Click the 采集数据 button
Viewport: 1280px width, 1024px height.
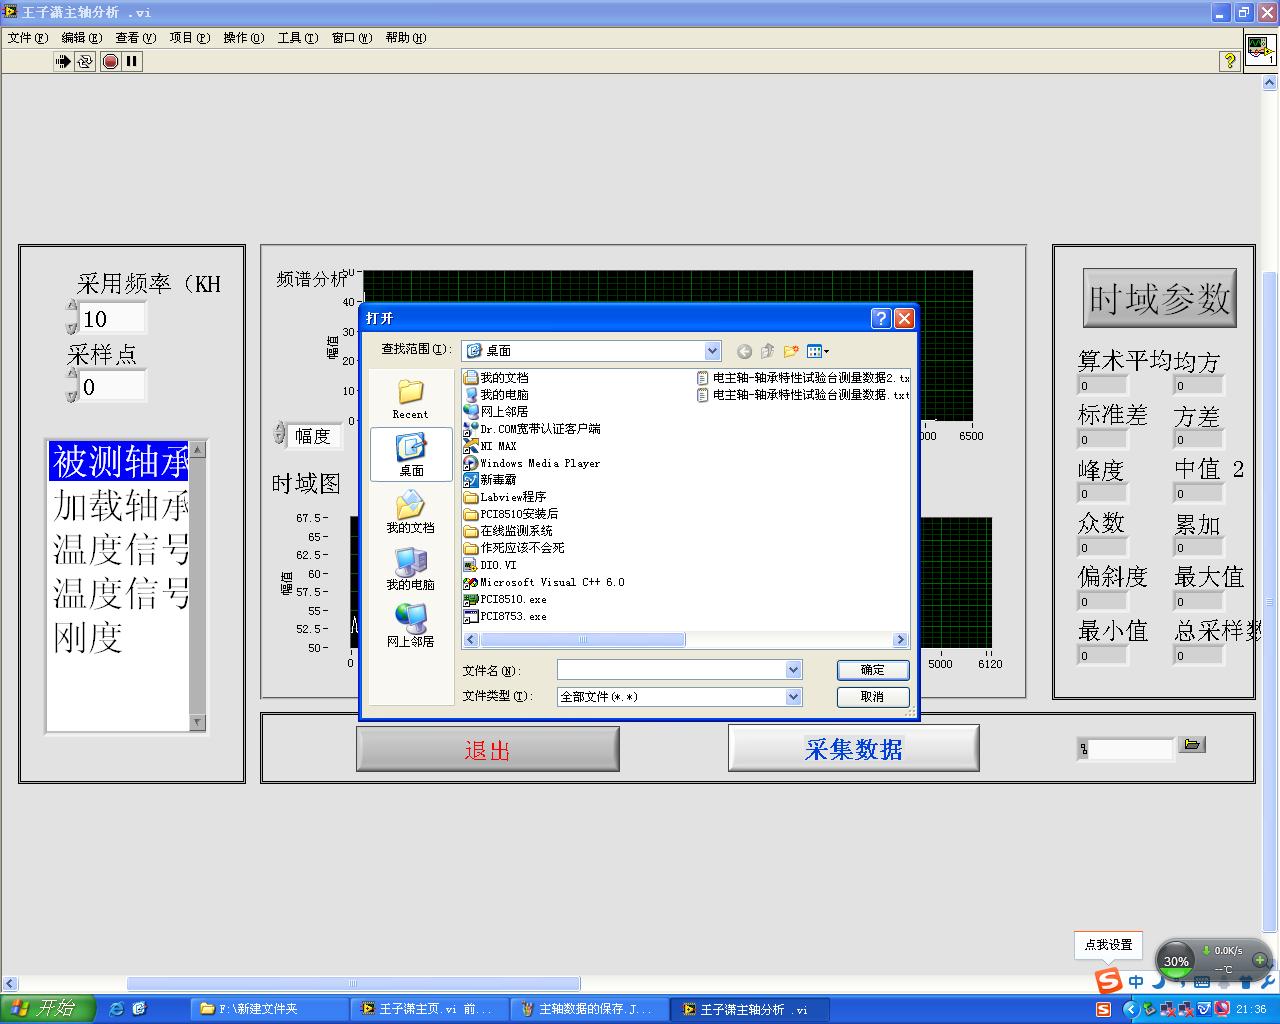[853, 748]
